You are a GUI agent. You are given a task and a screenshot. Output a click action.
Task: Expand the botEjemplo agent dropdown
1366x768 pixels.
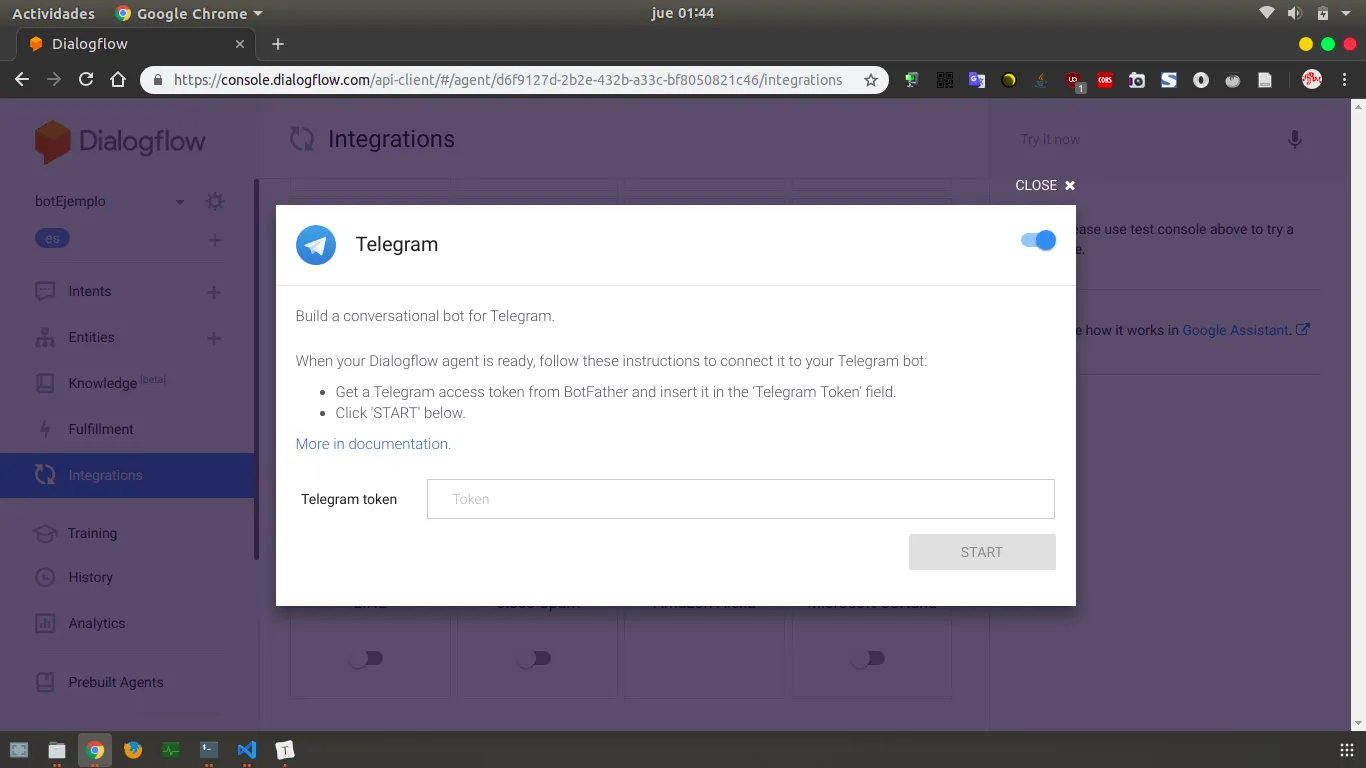[180, 201]
